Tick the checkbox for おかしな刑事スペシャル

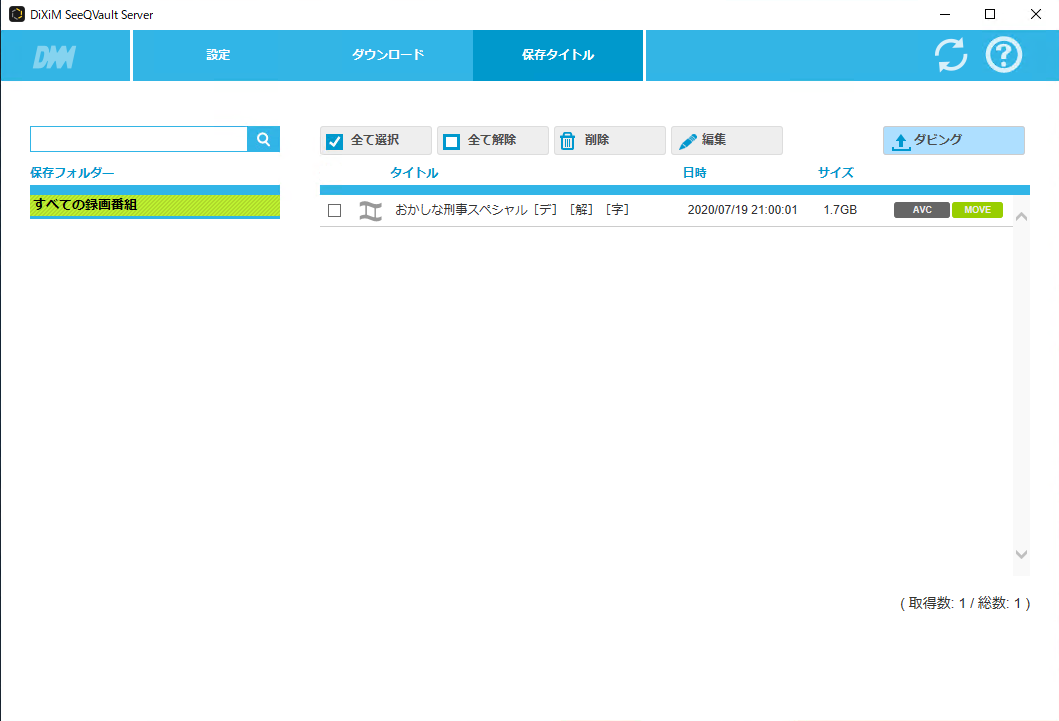click(x=335, y=211)
